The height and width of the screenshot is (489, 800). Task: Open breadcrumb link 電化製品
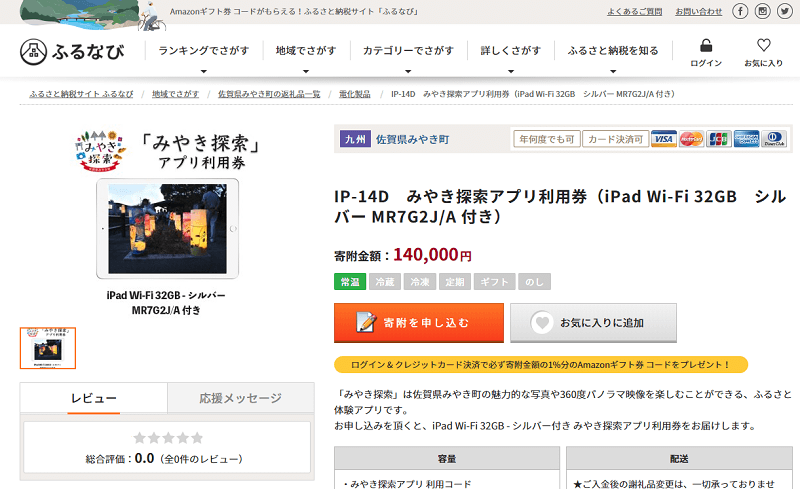point(355,94)
